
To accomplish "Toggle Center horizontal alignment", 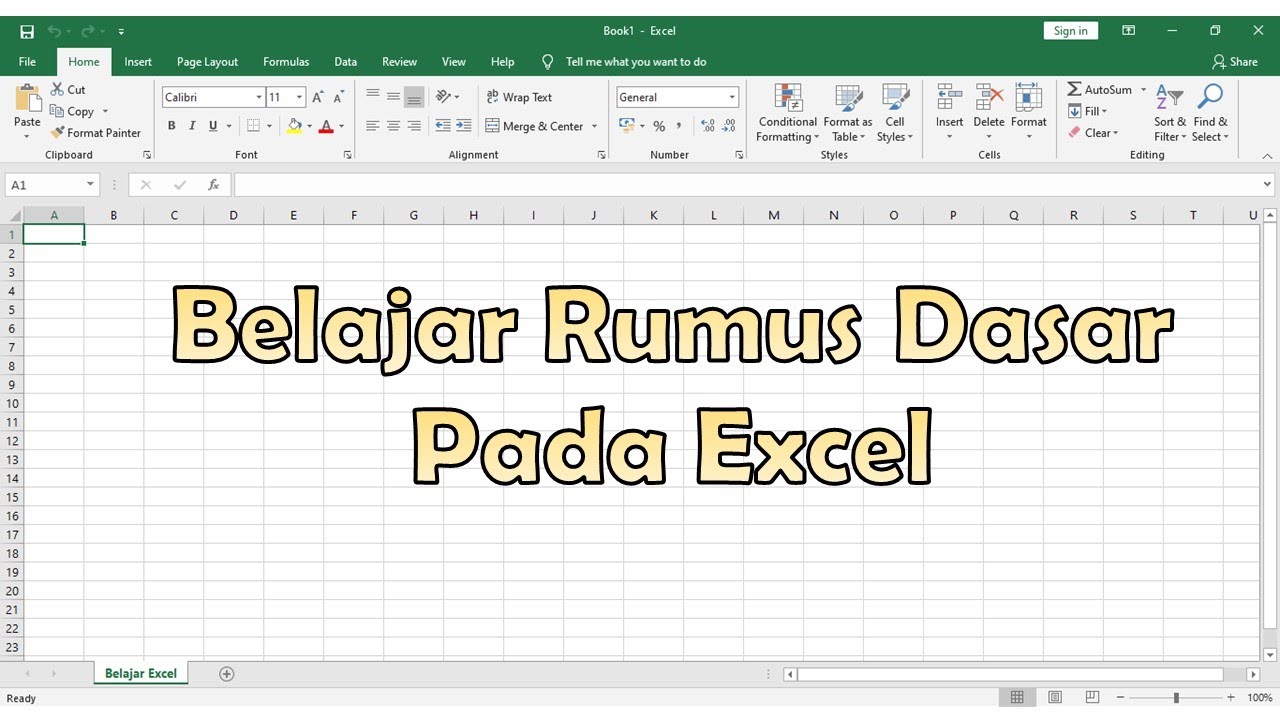I will pyautogui.click(x=393, y=126).
